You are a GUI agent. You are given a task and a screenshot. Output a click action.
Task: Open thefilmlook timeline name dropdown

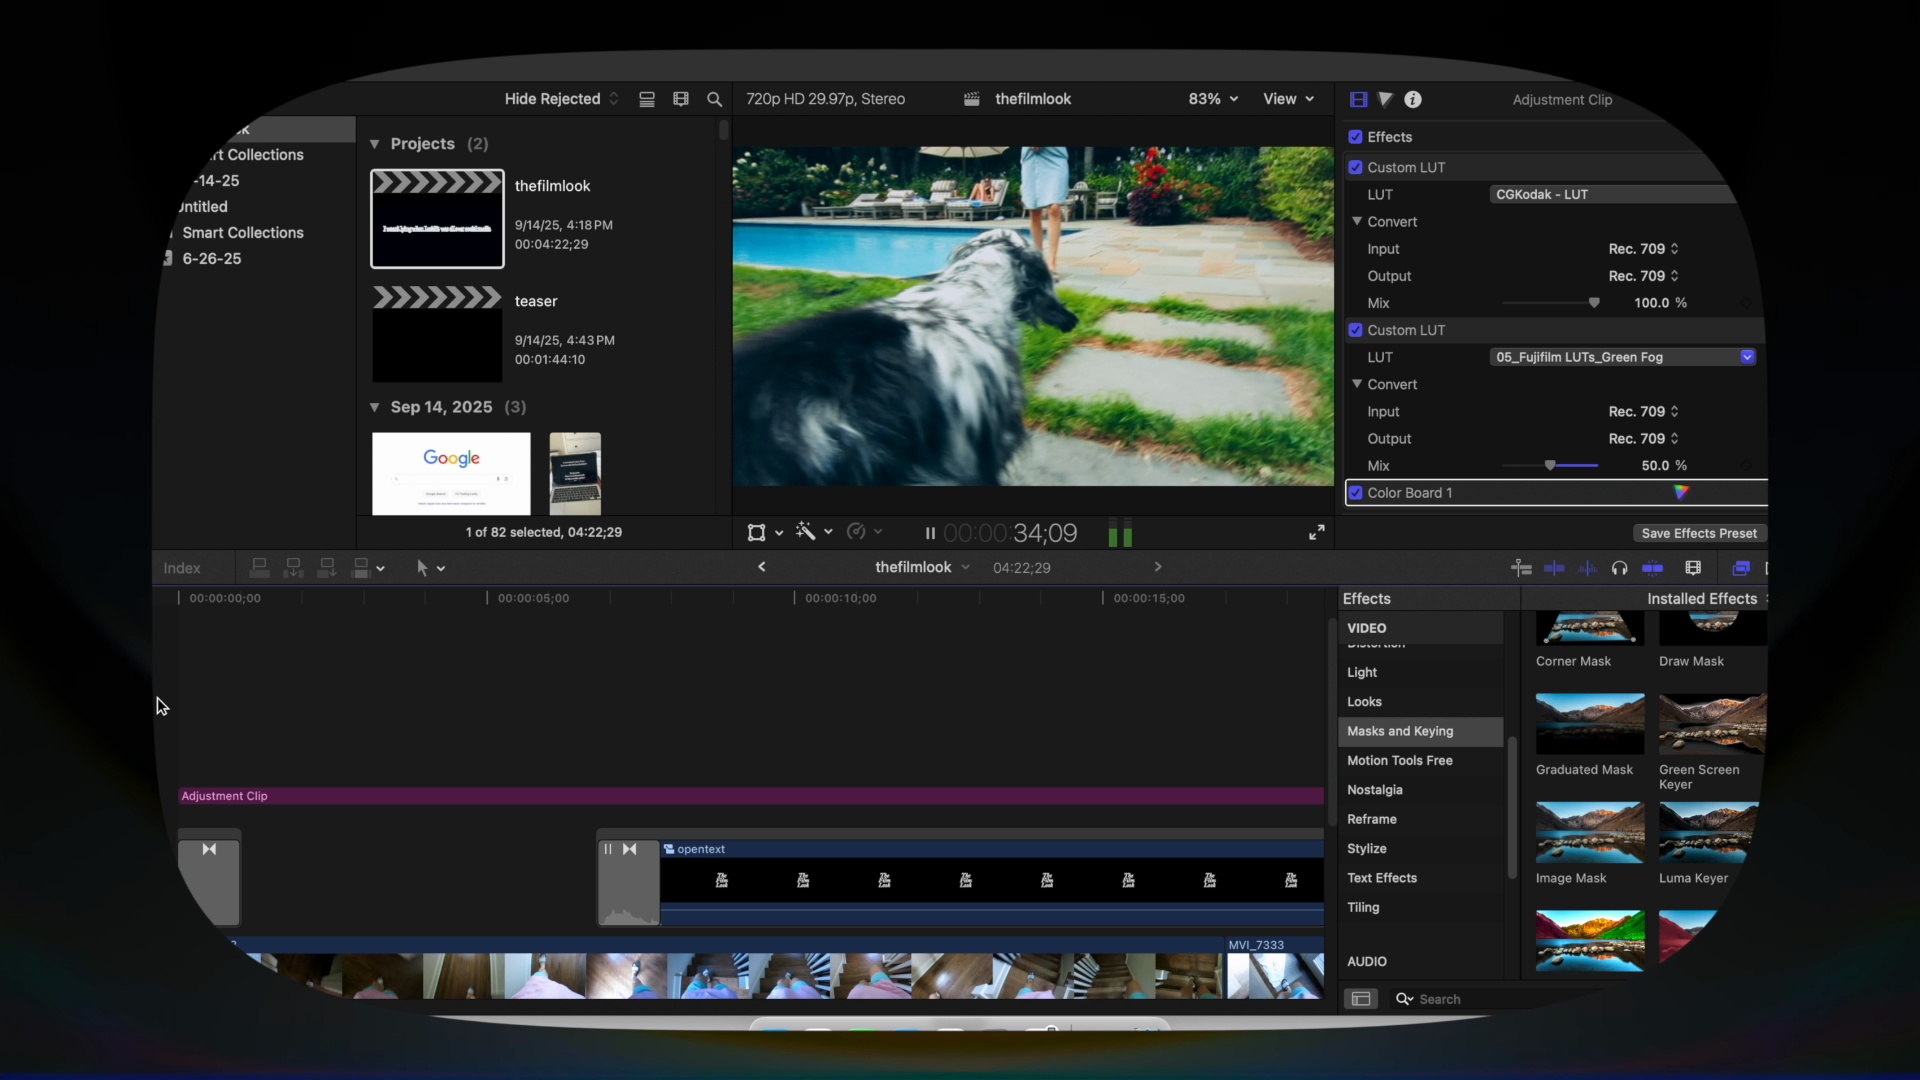[x=922, y=567]
